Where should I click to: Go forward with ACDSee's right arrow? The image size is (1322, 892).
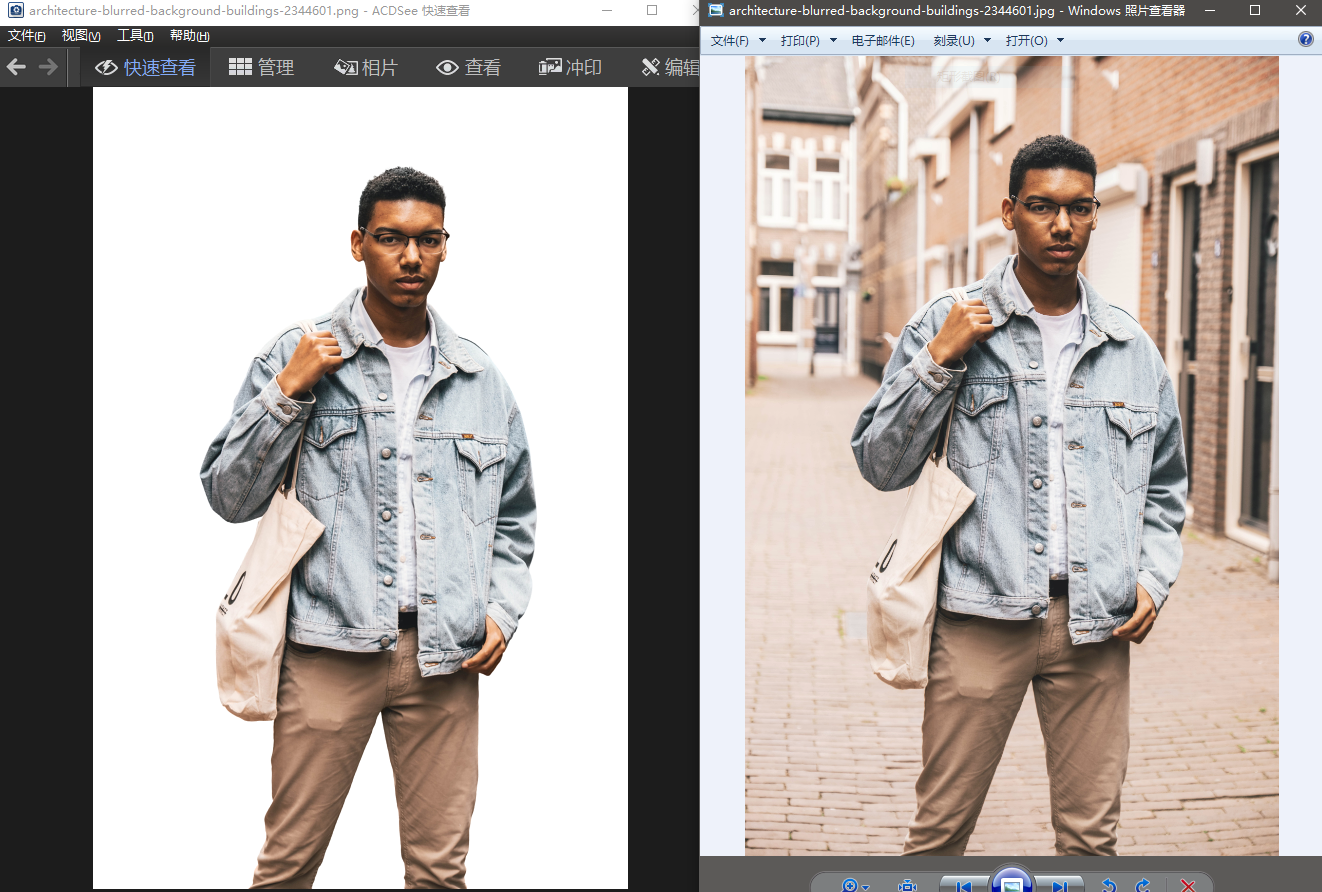click(x=48, y=67)
